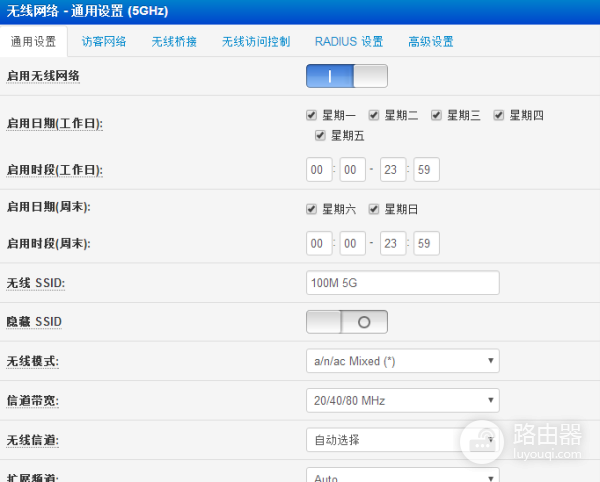Go to the 高级设置 tab
Screen dimensions: 600x482
coord(431,42)
